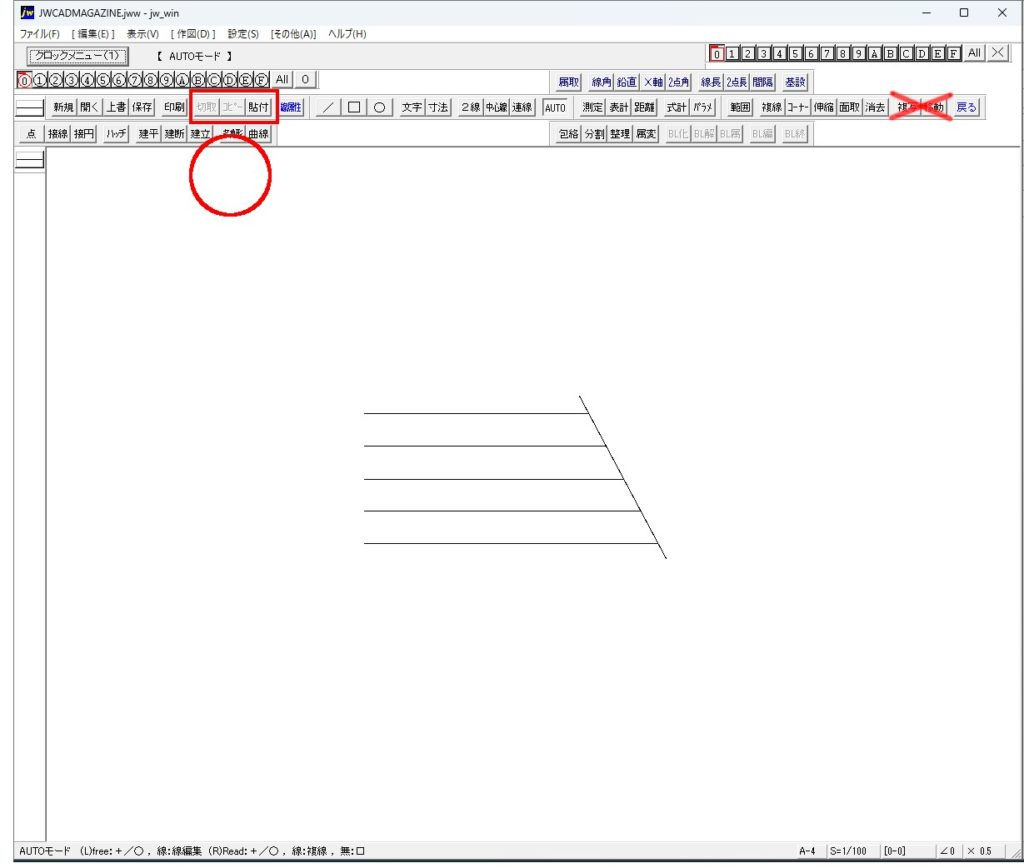Click the クロックメニュー(1) button
The height and width of the screenshot is (868, 1024).
click(77, 56)
